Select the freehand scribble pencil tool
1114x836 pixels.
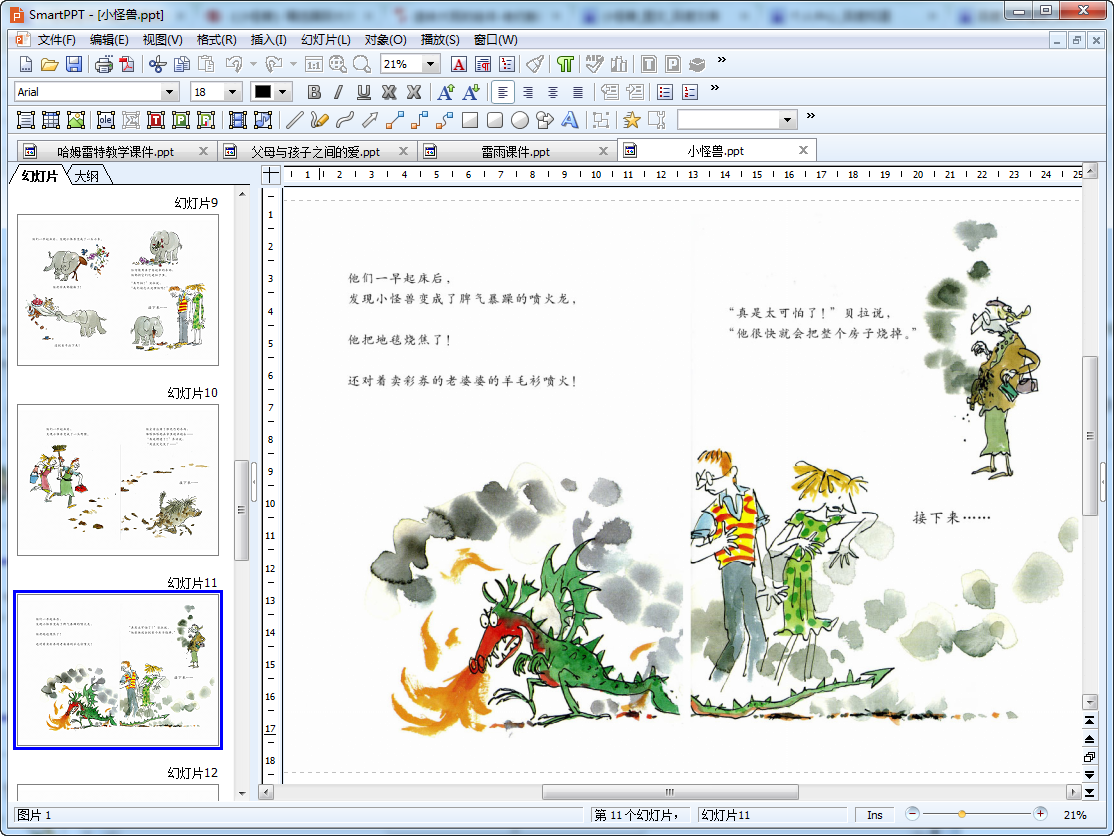pos(320,120)
